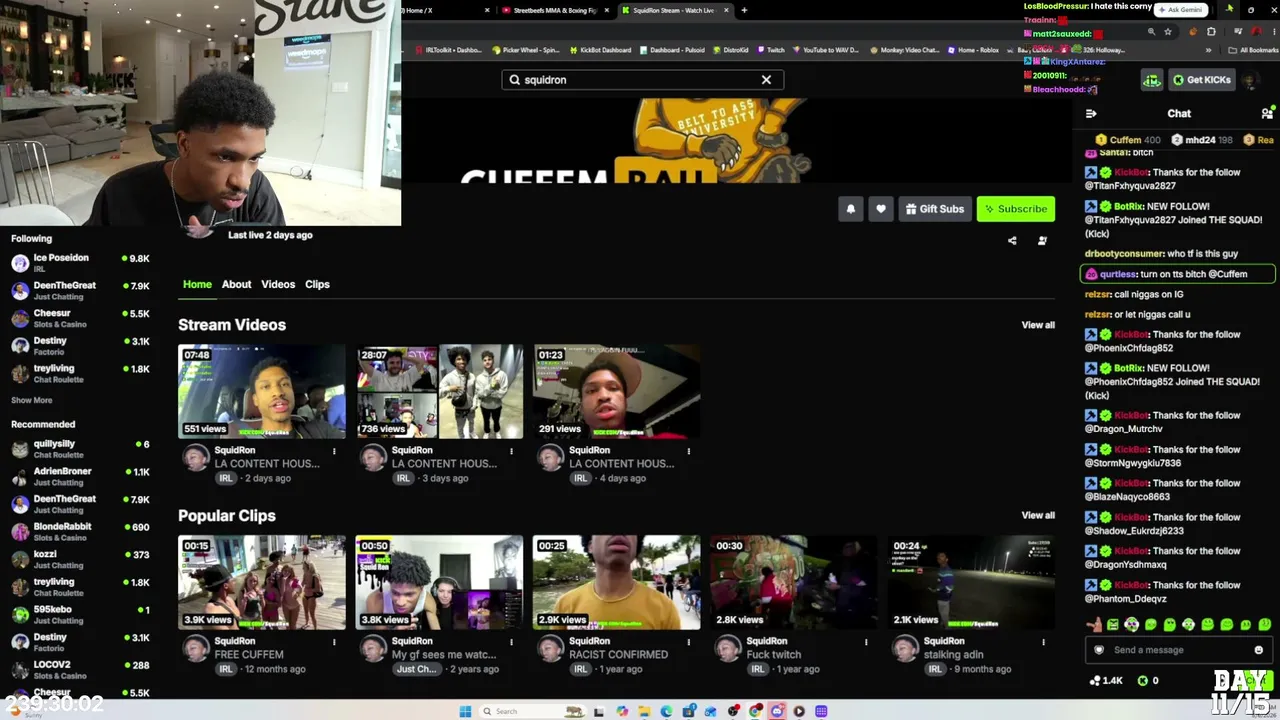Screen dimensions: 1280x720
Task: Open the emote picker smiley in chat input
Action: tap(1258, 650)
